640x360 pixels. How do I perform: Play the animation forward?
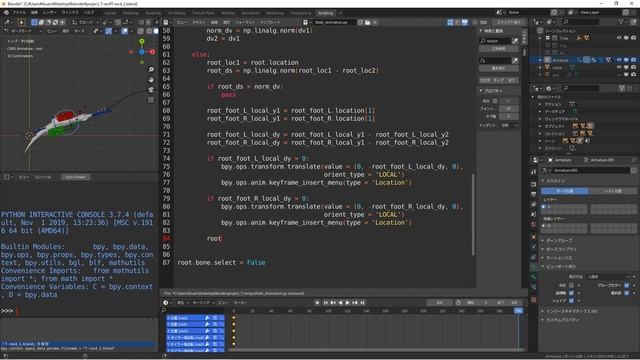[348, 302]
